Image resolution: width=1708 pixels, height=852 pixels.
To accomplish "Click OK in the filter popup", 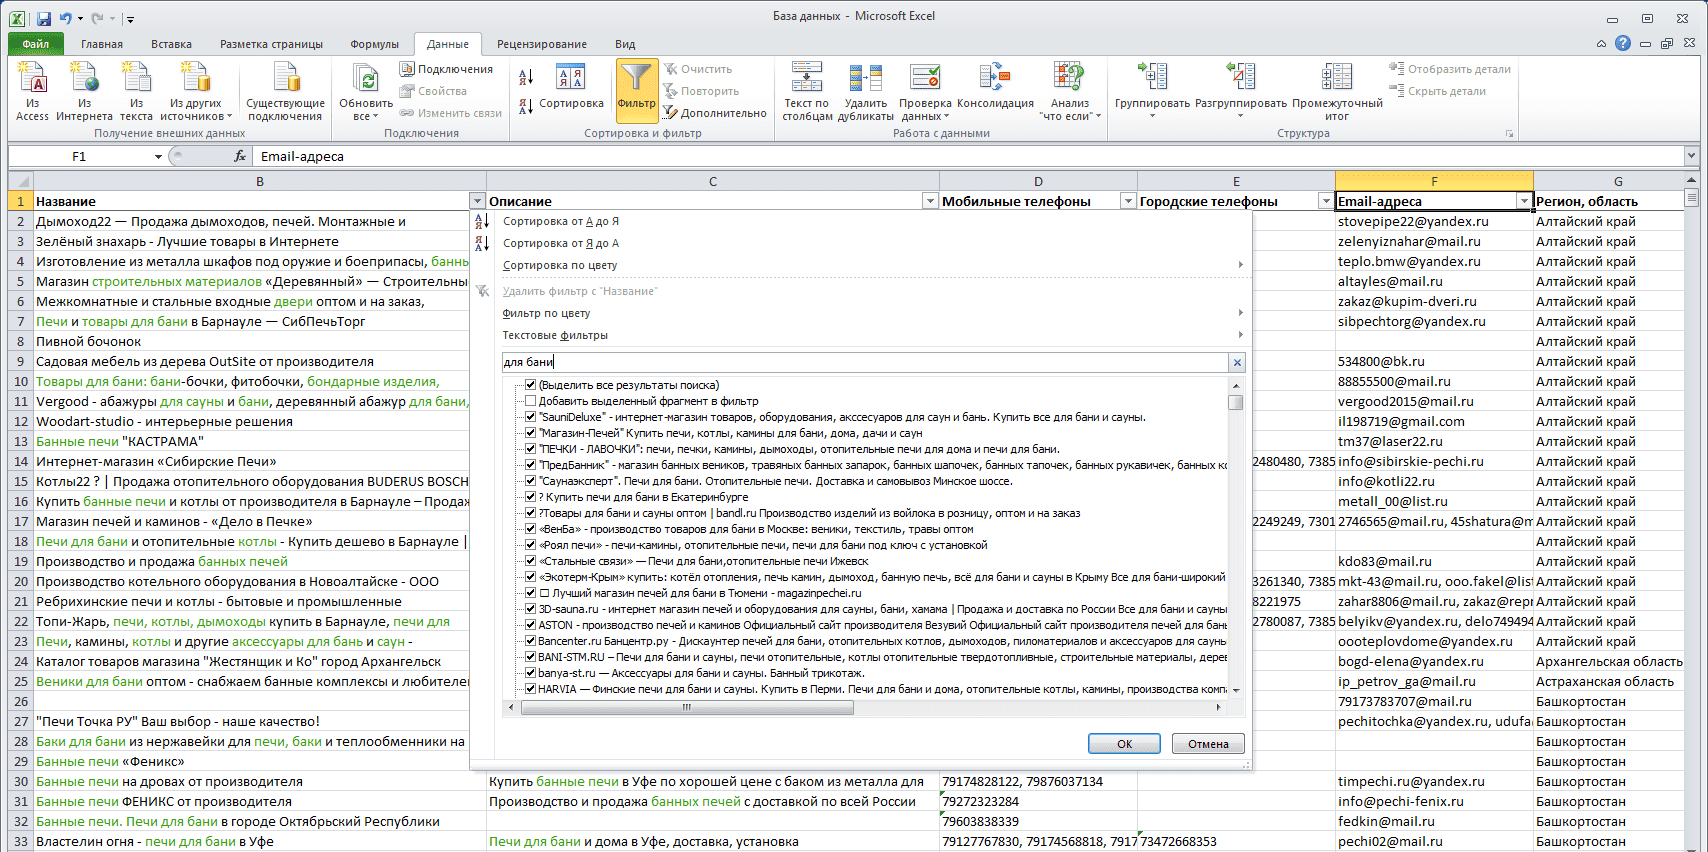I will (x=1124, y=743).
